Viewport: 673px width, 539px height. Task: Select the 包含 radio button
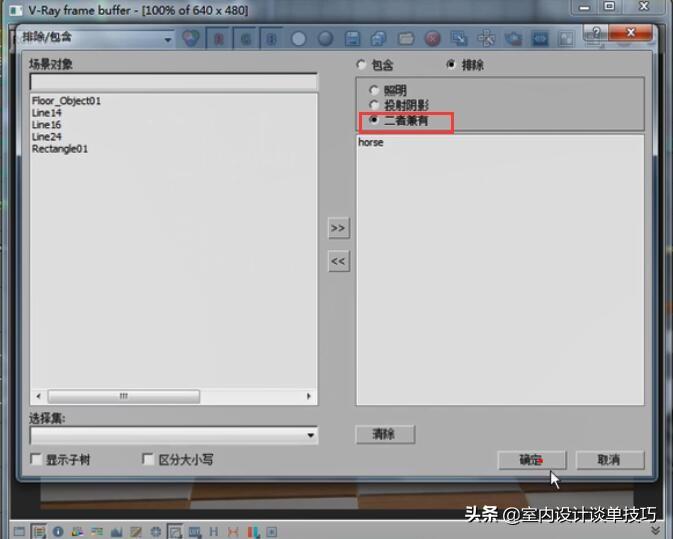(361, 64)
